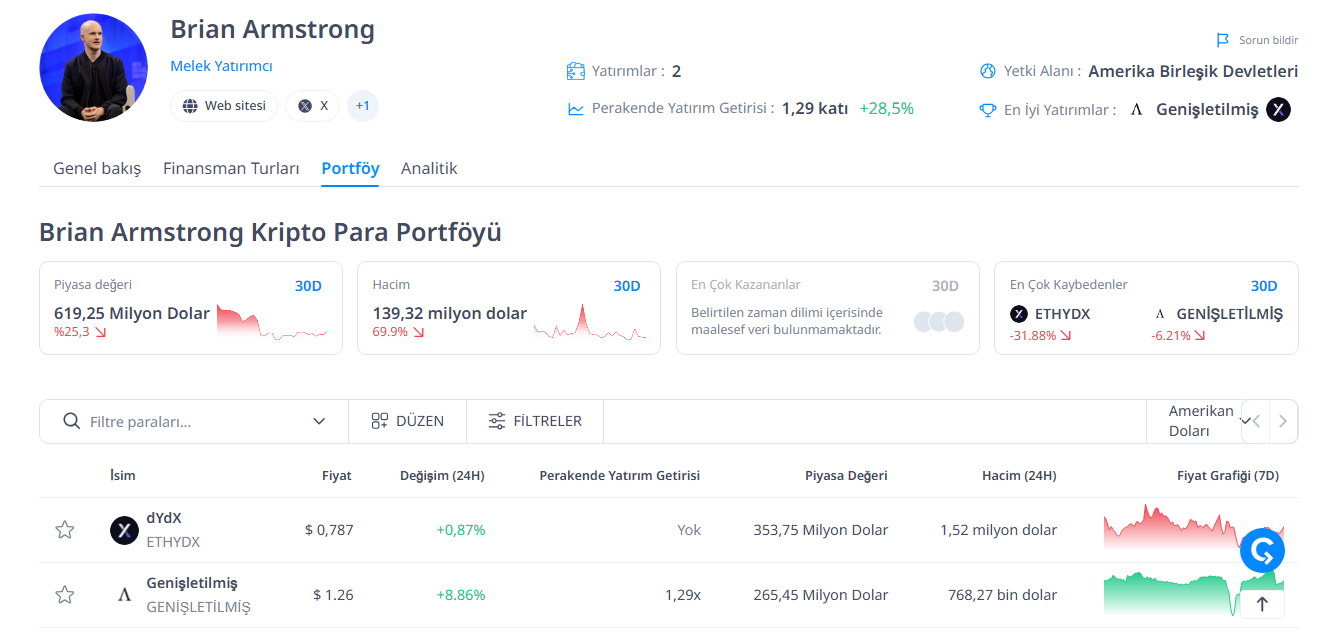Toggle the favorite star for Genişletilmiş
This screenshot has height=636, width=1339.
(65, 595)
